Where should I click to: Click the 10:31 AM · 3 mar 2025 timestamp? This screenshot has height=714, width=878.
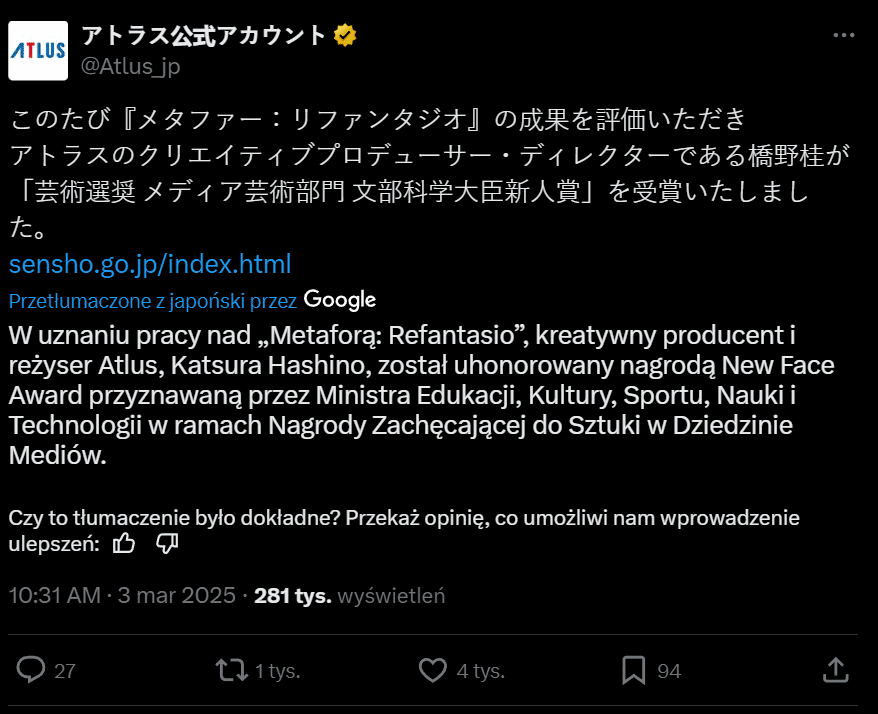(122, 596)
